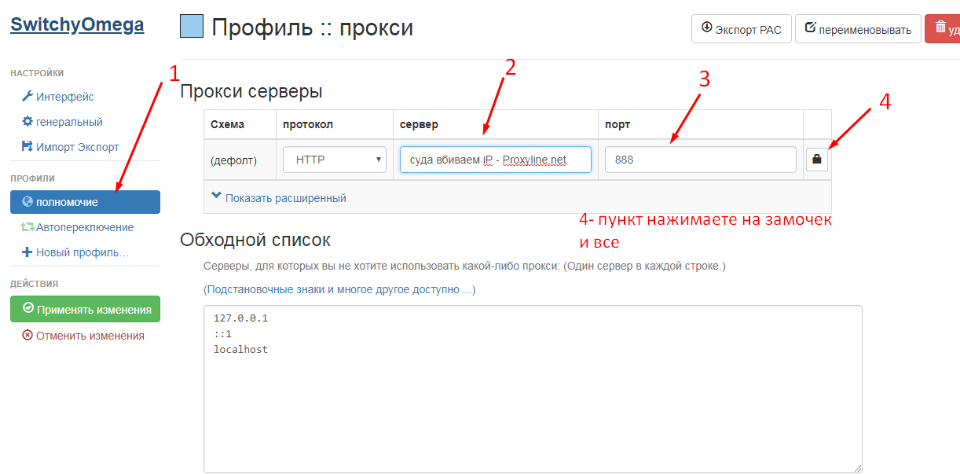Click the green 'Применять изменения' button

(85, 309)
